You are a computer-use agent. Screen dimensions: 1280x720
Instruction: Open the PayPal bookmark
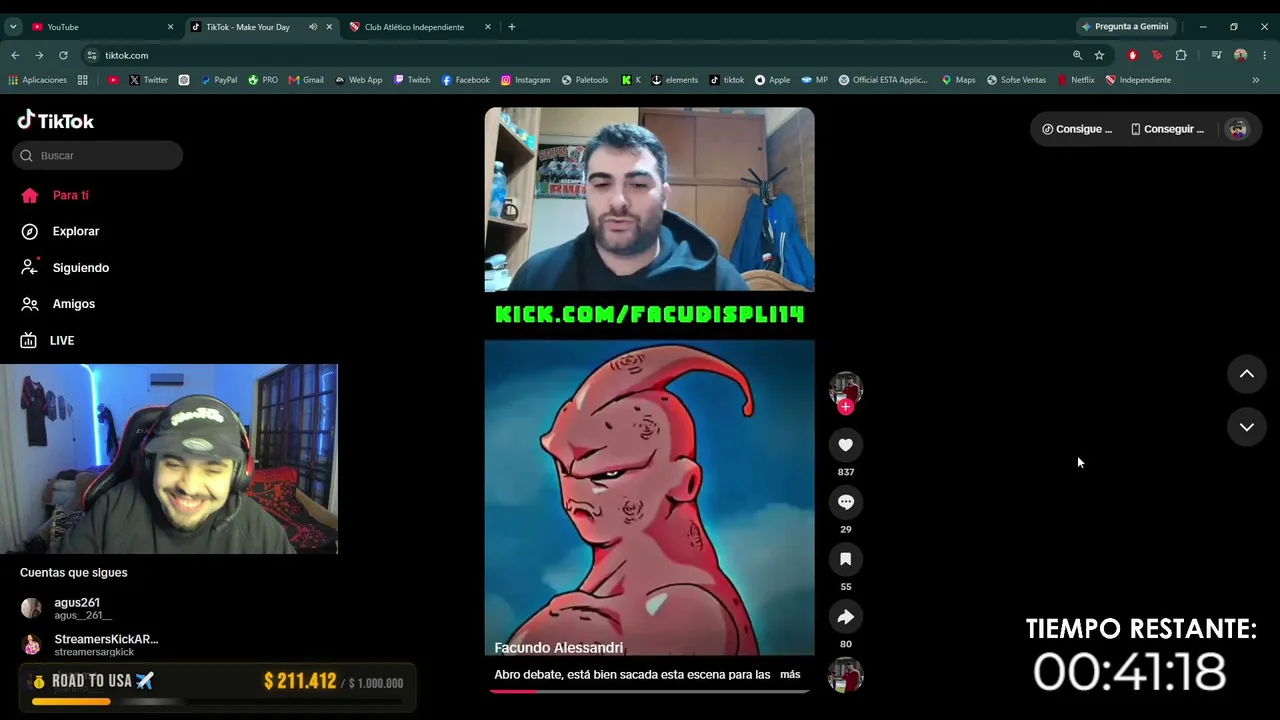pos(218,80)
